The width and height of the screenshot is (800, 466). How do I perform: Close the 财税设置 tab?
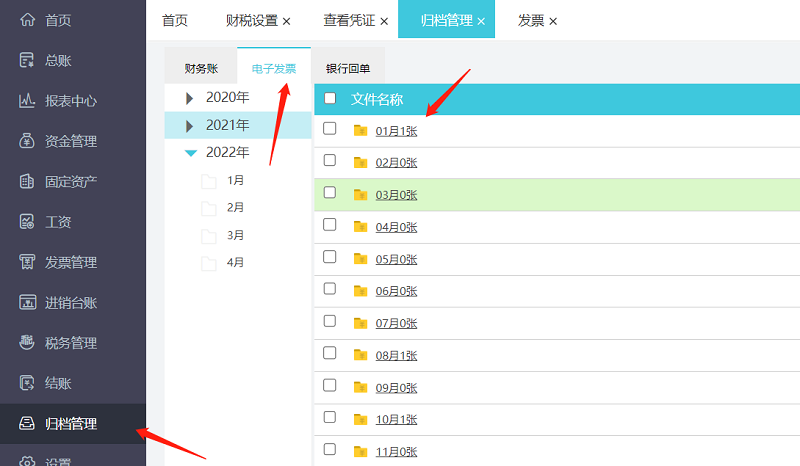pos(287,21)
